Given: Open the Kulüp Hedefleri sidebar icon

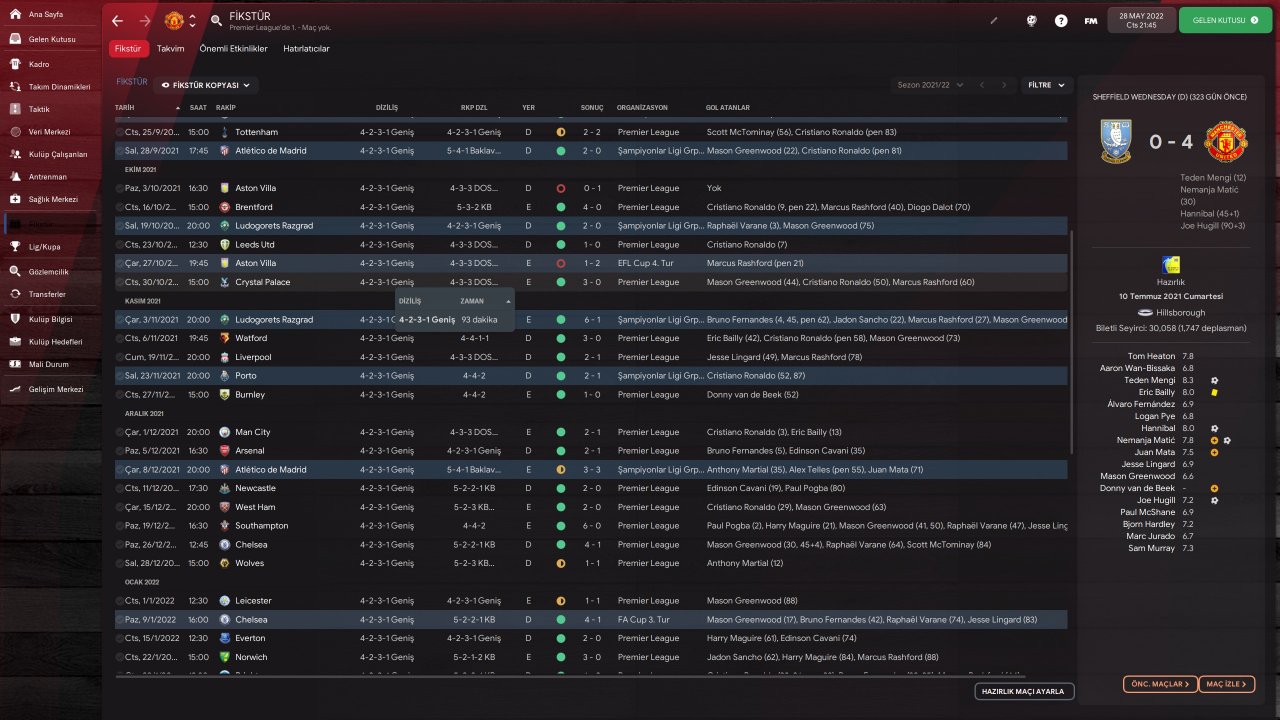Looking at the screenshot, I should pyautogui.click(x=16, y=342).
